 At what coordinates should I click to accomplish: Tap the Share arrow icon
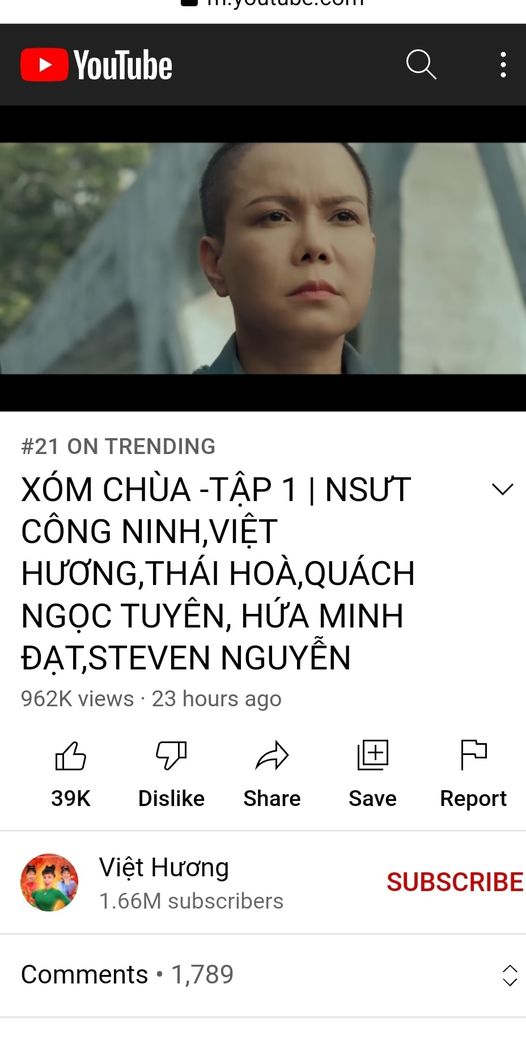pos(272,756)
